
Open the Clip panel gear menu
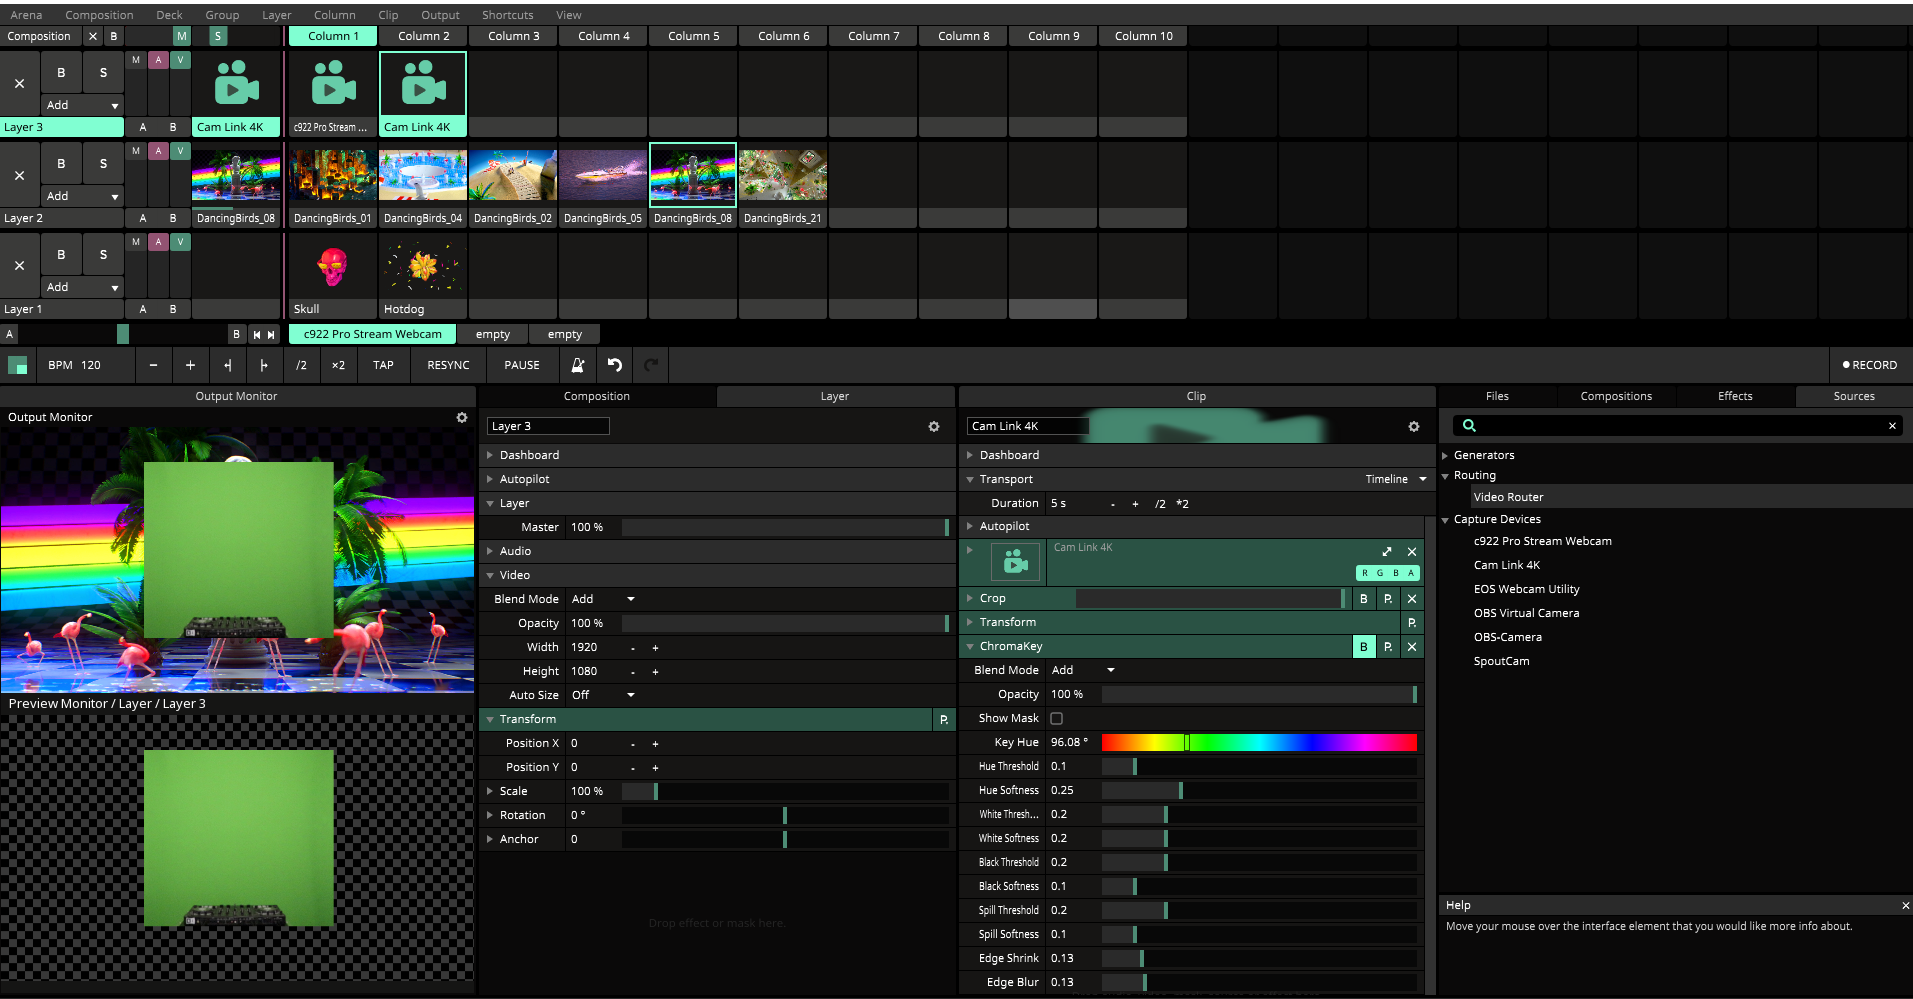click(x=1413, y=427)
